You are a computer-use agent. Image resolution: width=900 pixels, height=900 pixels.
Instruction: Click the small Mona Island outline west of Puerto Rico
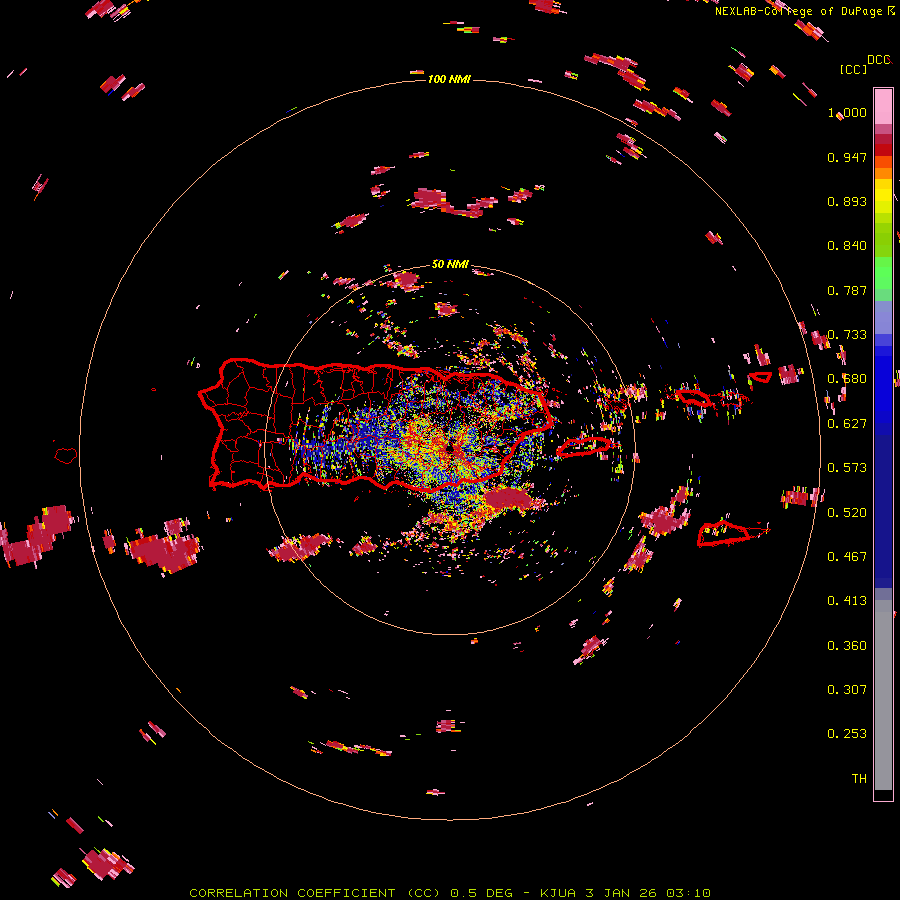click(66, 455)
